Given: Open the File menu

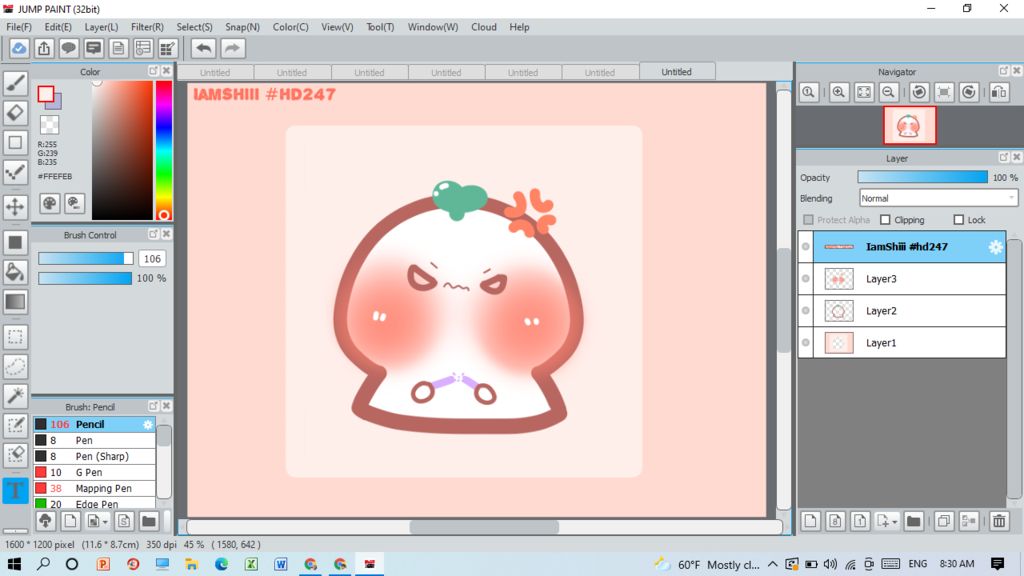Looking at the screenshot, I should [19, 27].
